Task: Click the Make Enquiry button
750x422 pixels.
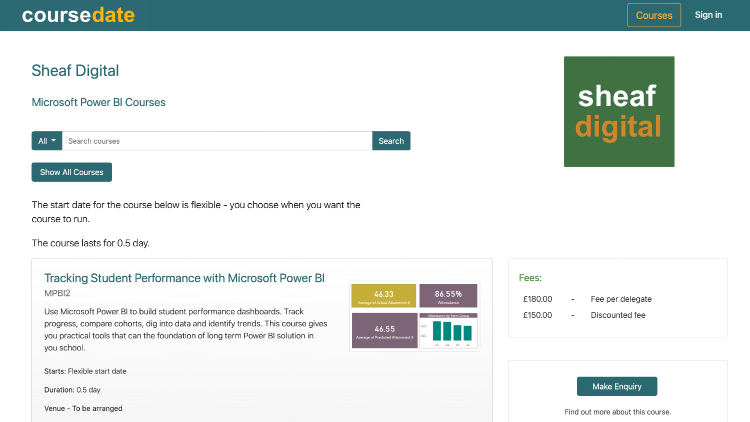Action: point(617,387)
